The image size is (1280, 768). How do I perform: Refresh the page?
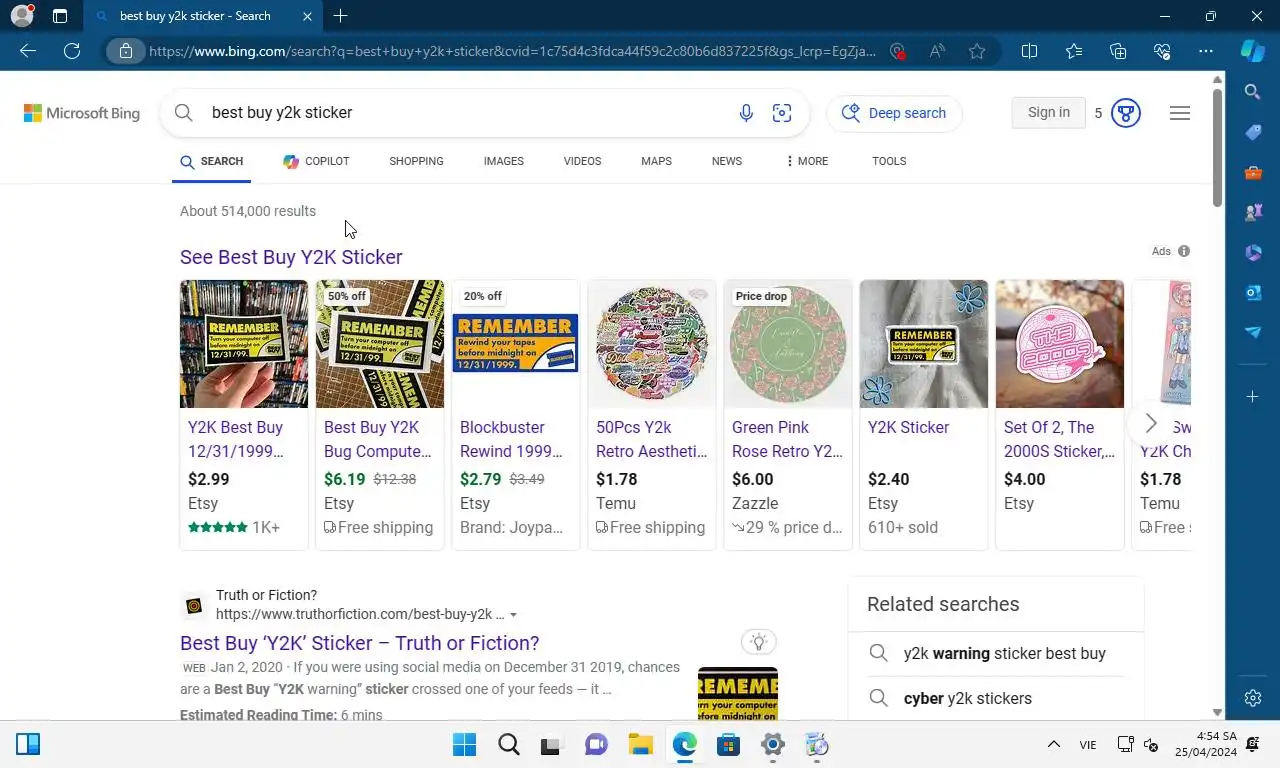tap(72, 51)
